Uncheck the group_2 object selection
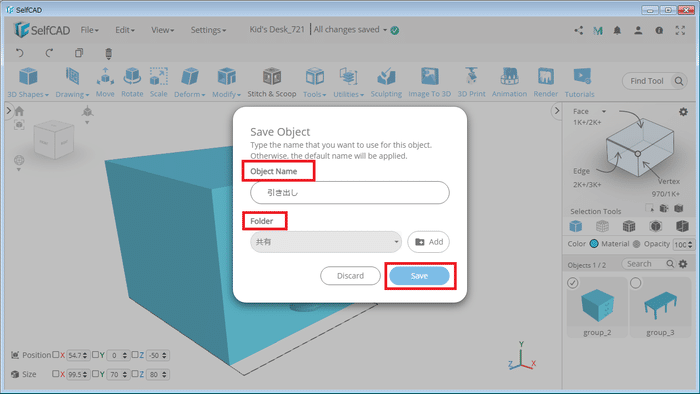This screenshot has height=394, width=700. click(573, 283)
